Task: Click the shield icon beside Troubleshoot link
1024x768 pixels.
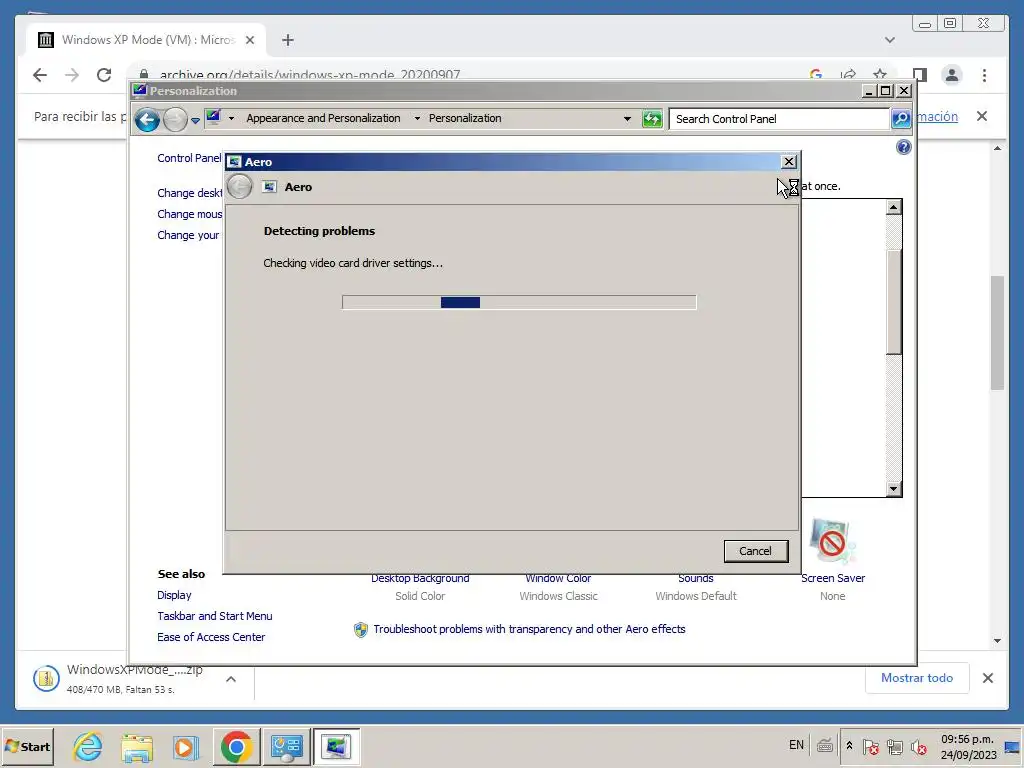Action: click(x=360, y=630)
